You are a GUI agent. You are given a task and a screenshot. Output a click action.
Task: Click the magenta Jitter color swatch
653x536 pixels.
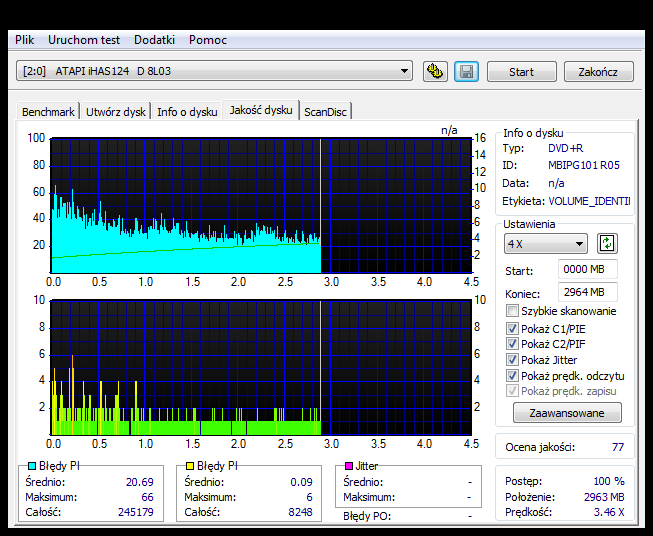click(x=349, y=466)
